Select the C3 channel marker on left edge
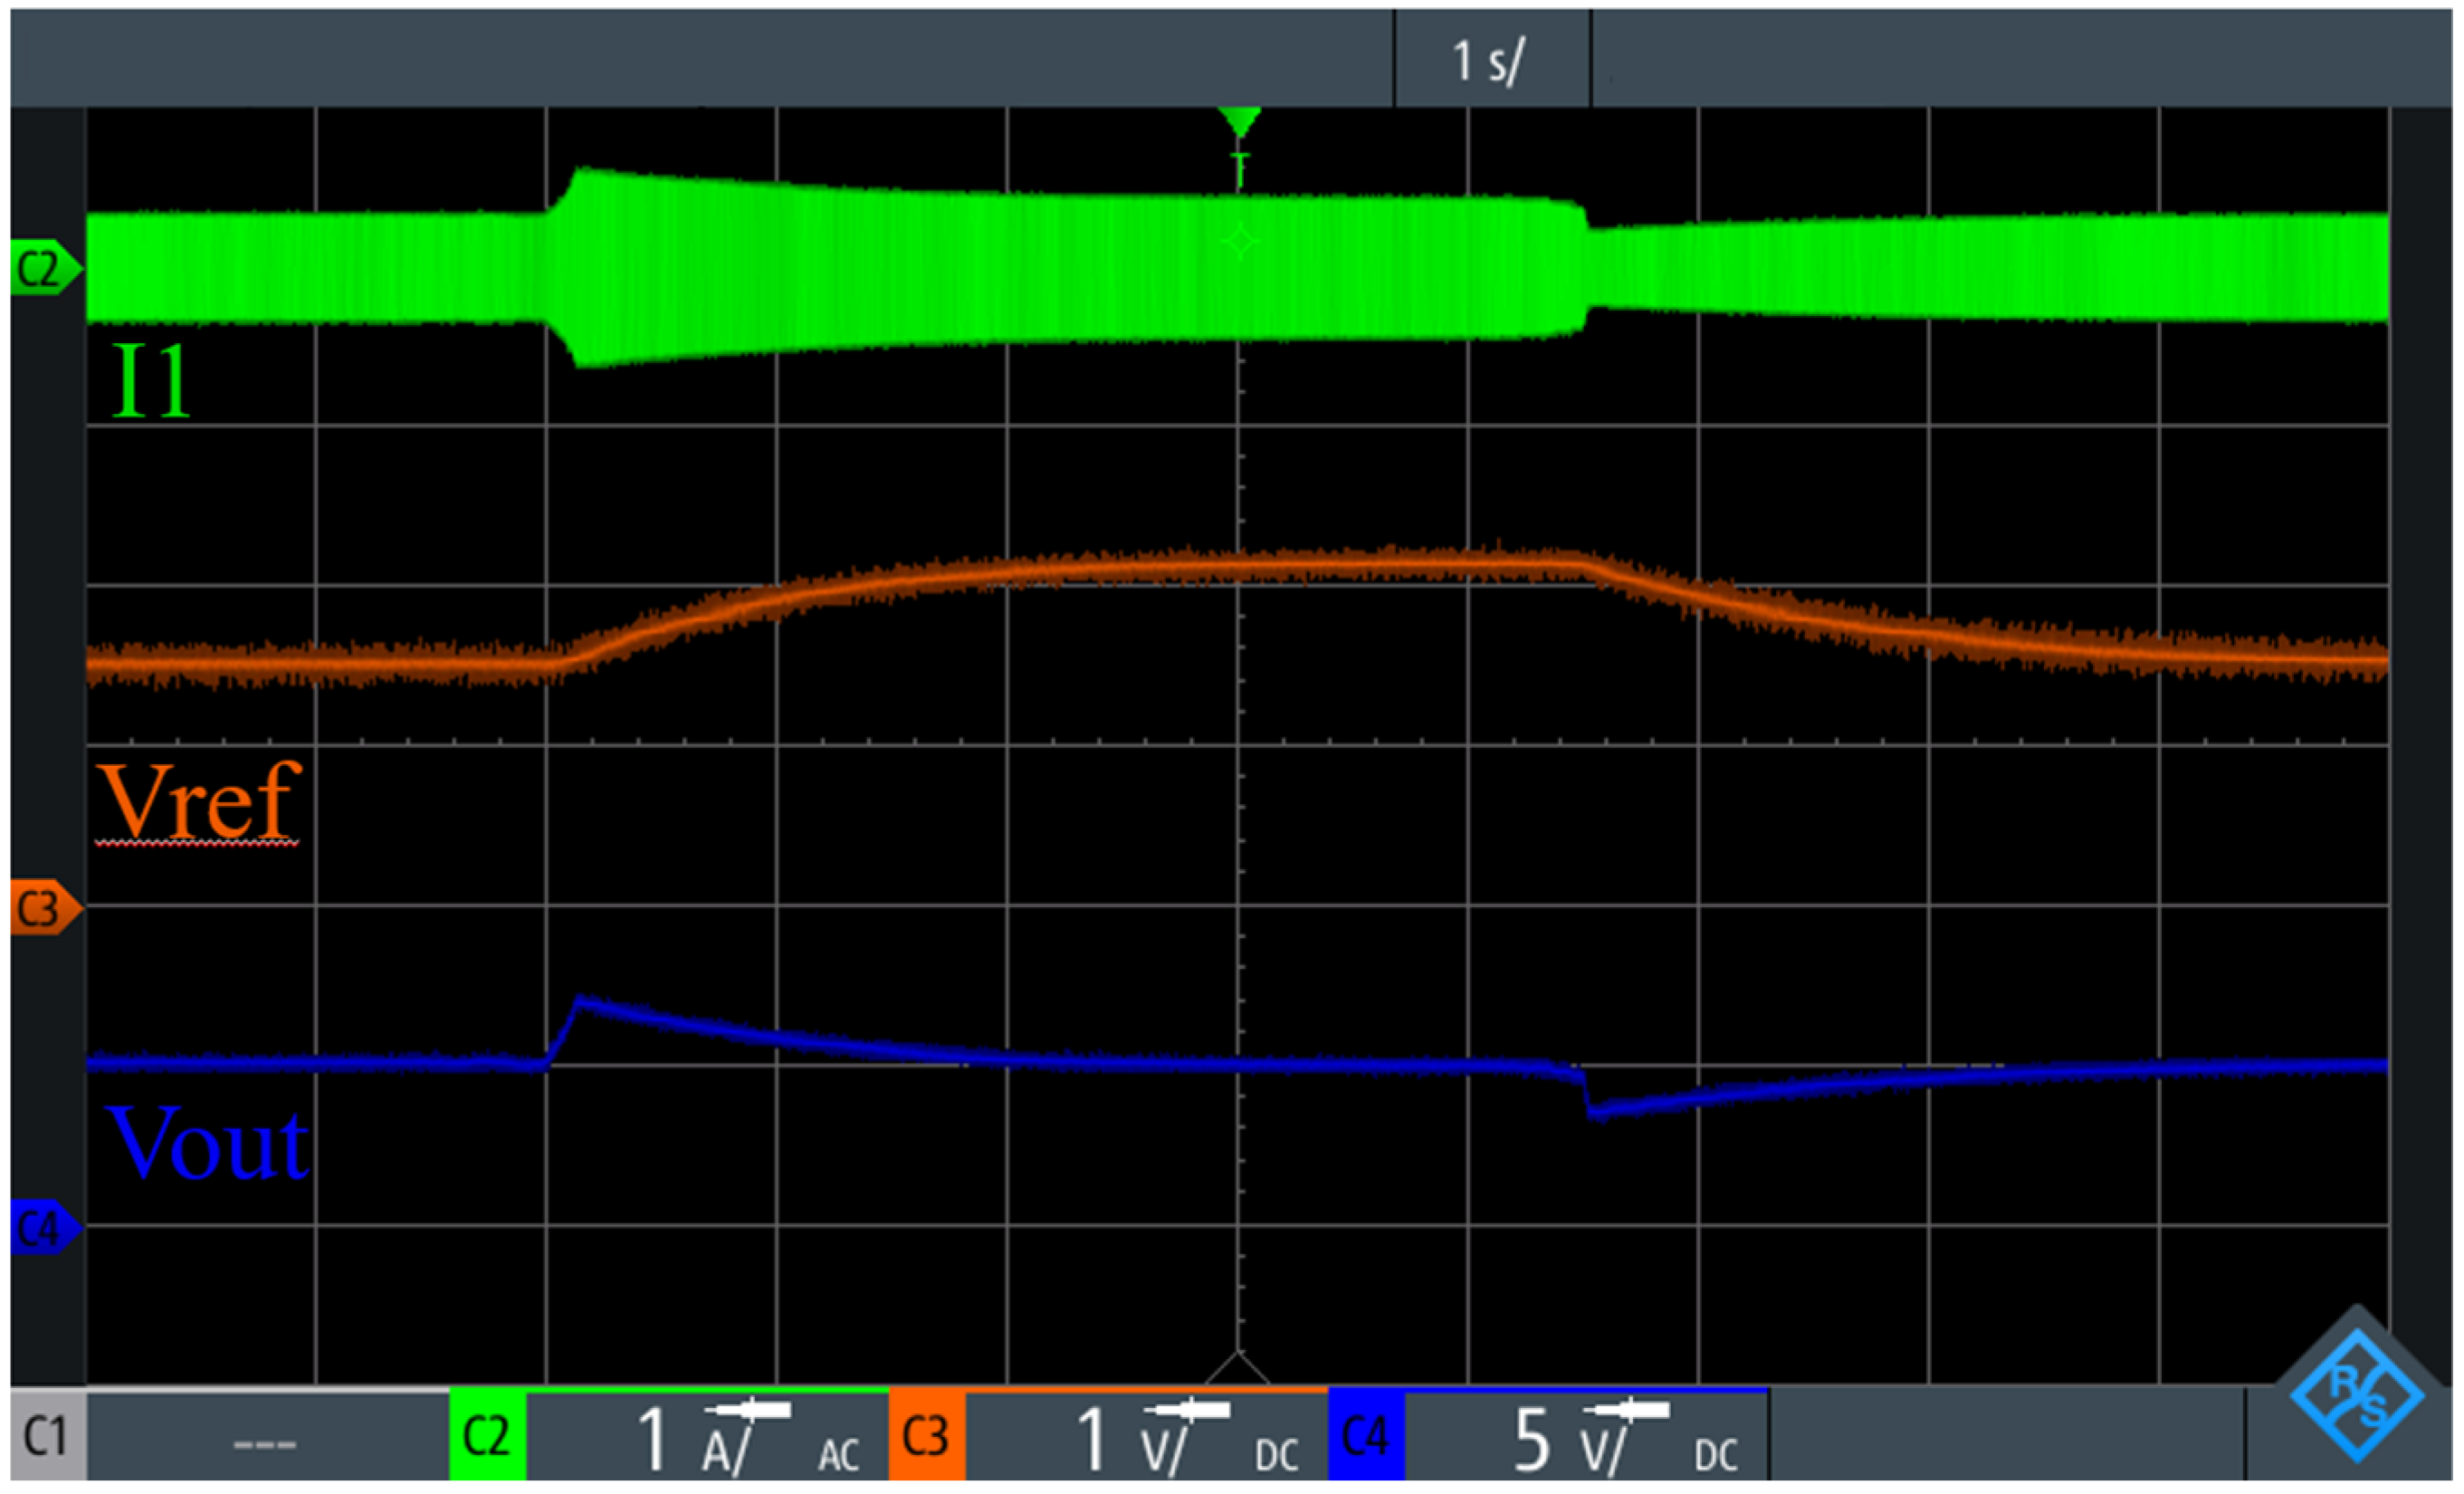Image resolution: width=2464 pixels, height=1494 pixels. (x=45, y=908)
